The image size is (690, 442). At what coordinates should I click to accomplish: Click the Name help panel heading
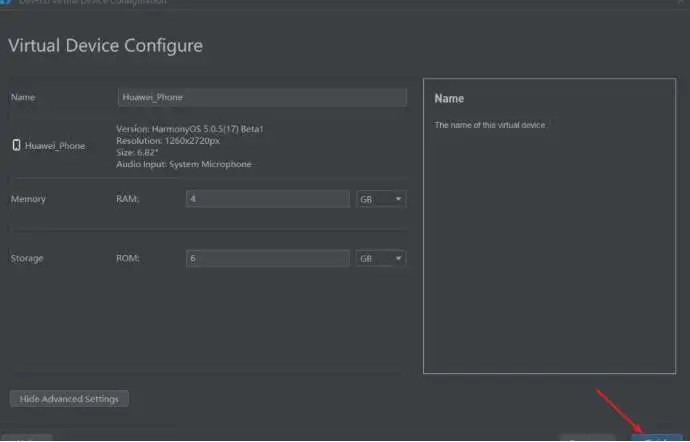point(449,99)
